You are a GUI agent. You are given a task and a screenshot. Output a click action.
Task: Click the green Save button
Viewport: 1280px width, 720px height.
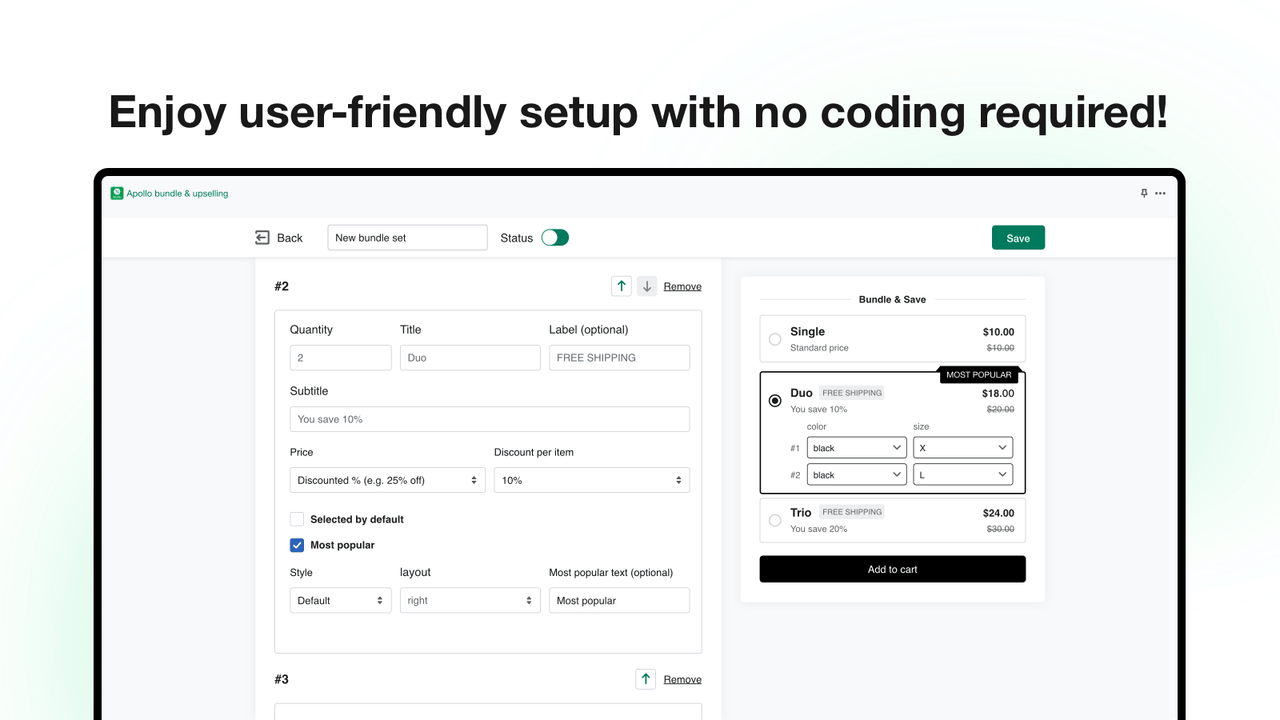coord(1018,237)
